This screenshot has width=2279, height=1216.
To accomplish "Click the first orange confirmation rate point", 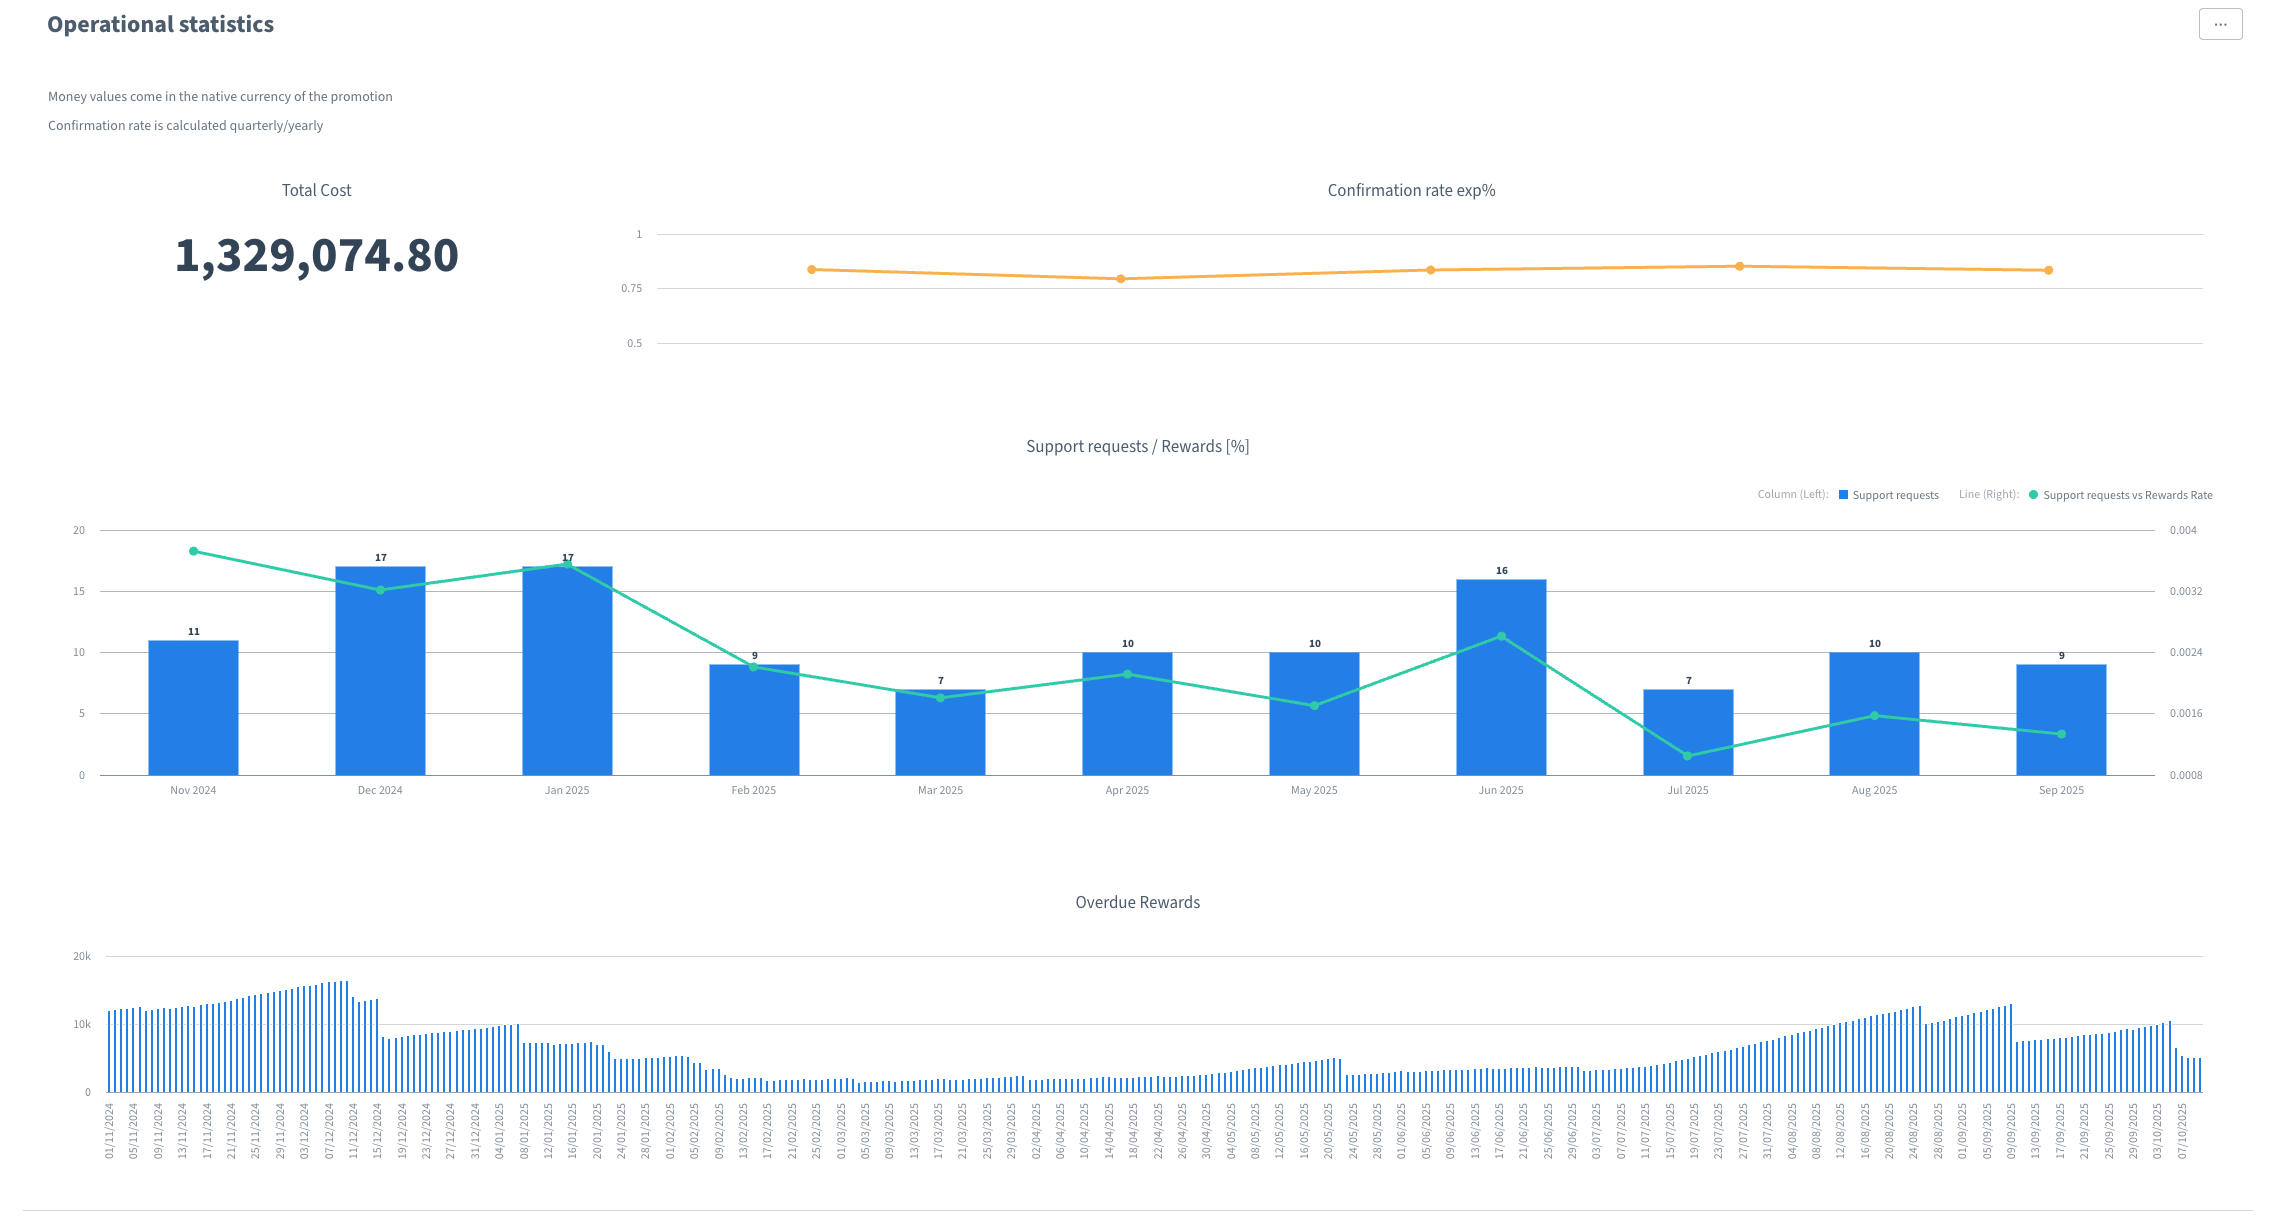I will (x=811, y=270).
